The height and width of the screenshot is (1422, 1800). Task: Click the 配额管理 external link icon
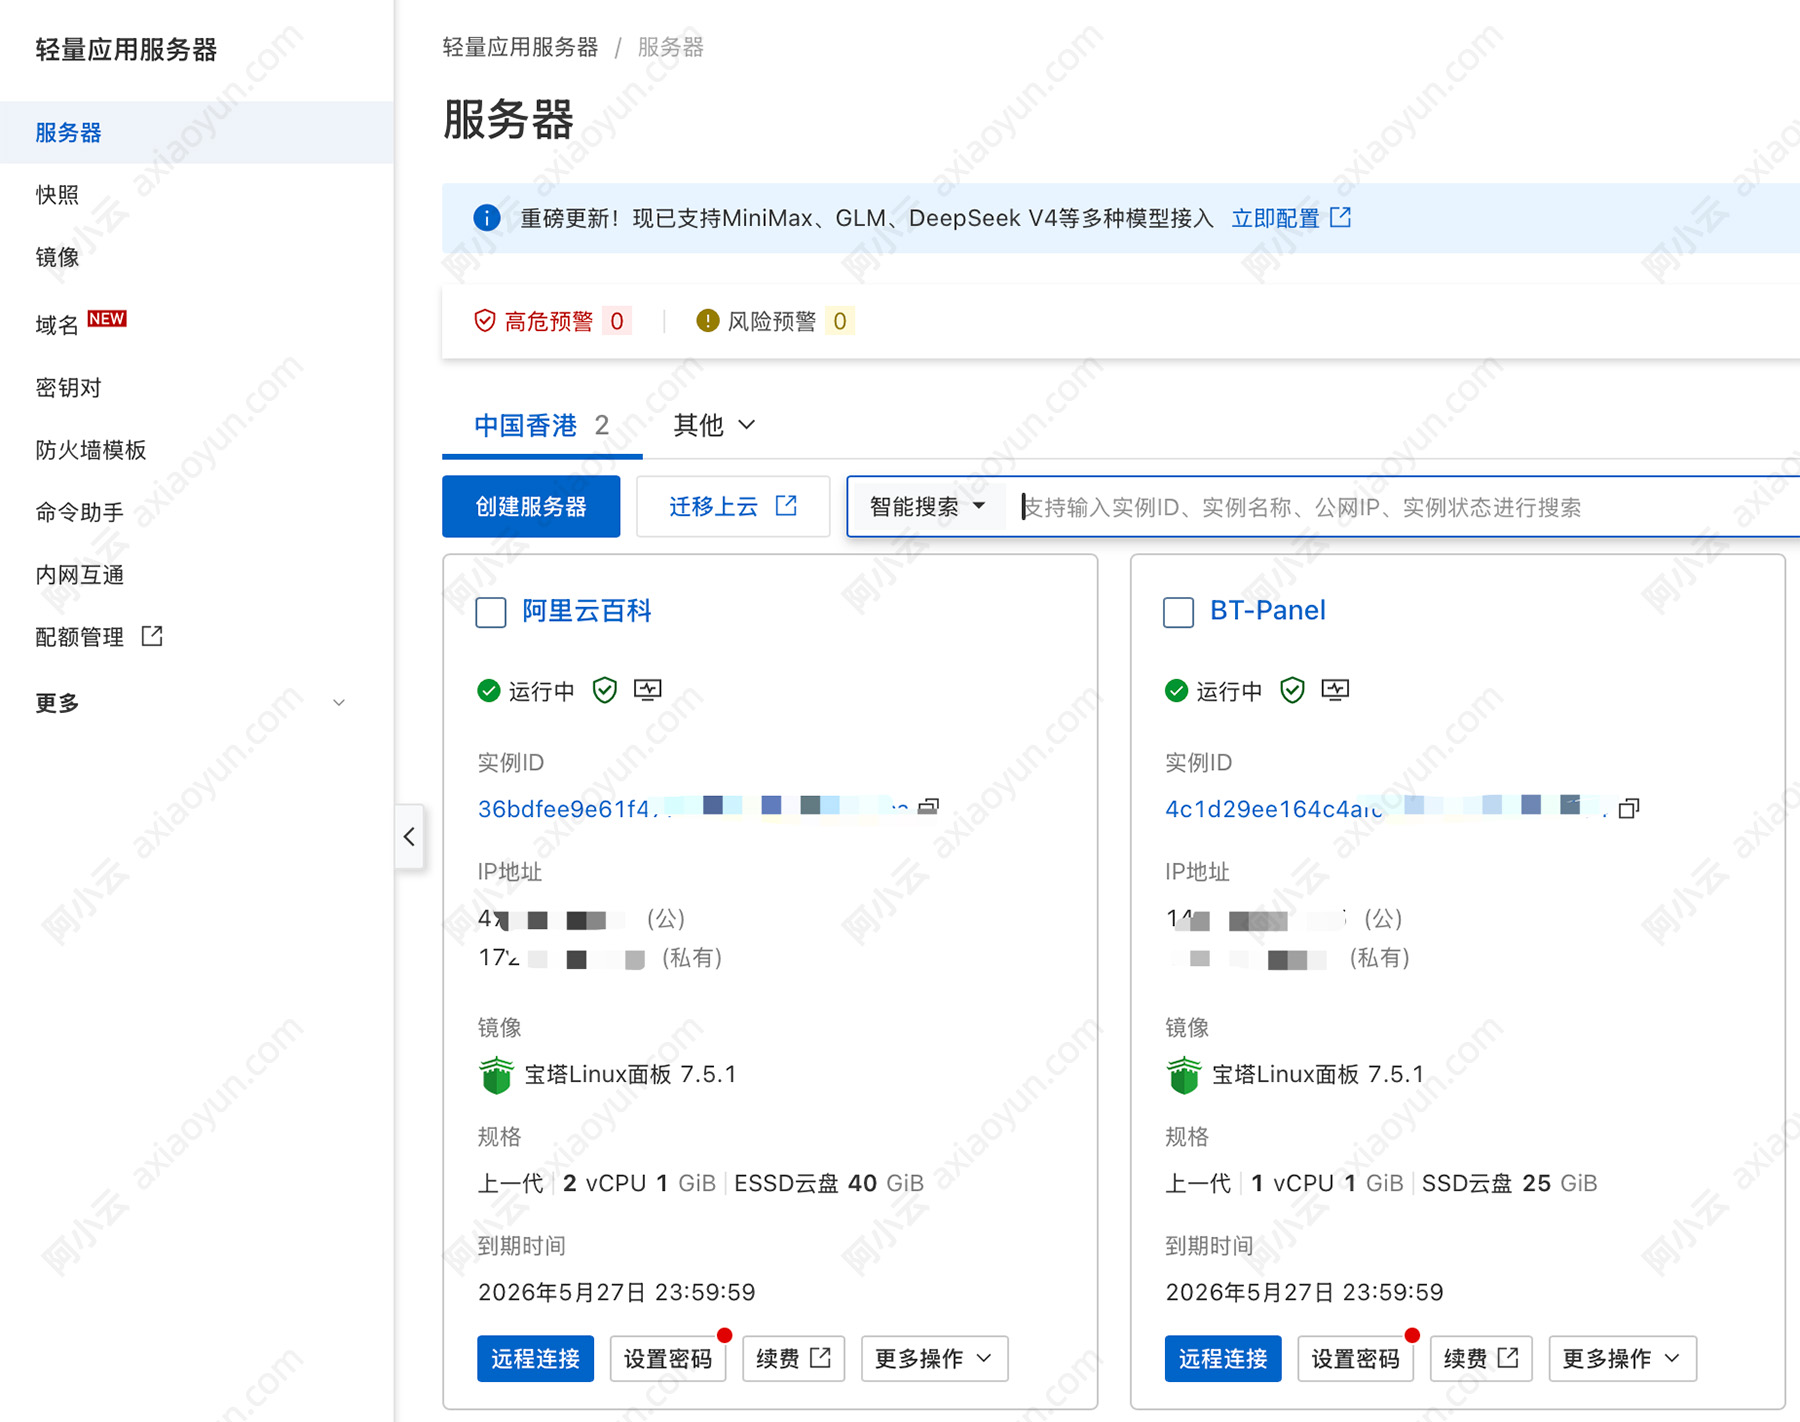point(152,636)
